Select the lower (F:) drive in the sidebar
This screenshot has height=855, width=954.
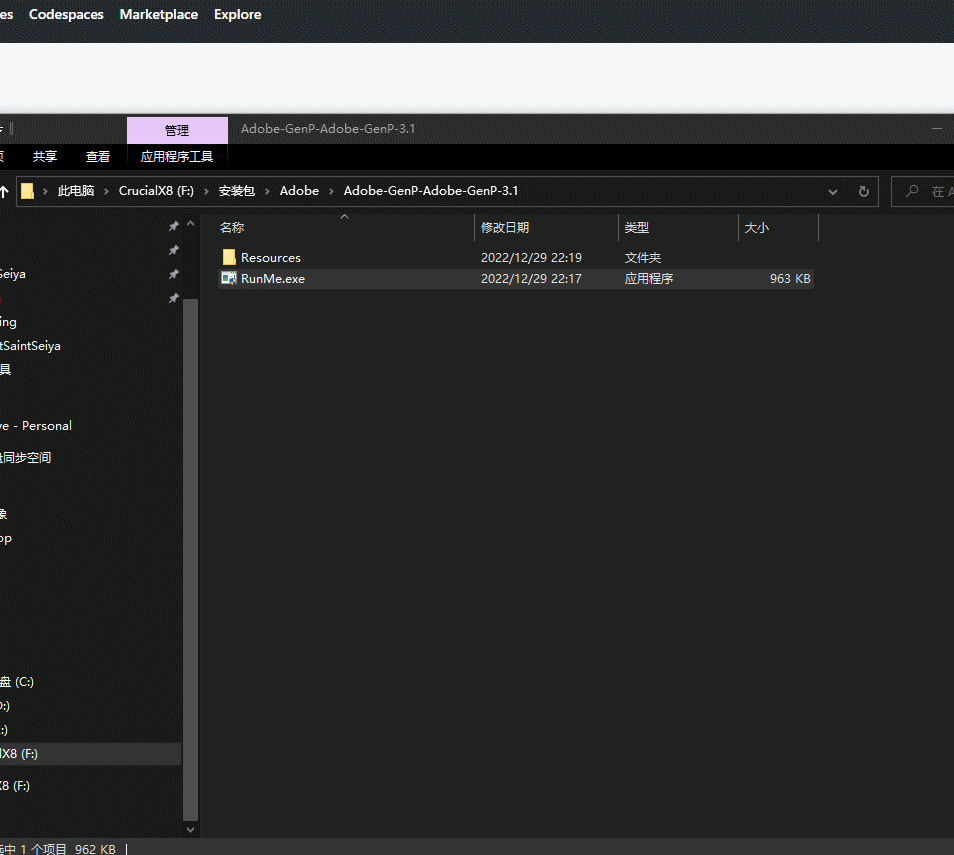15,786
